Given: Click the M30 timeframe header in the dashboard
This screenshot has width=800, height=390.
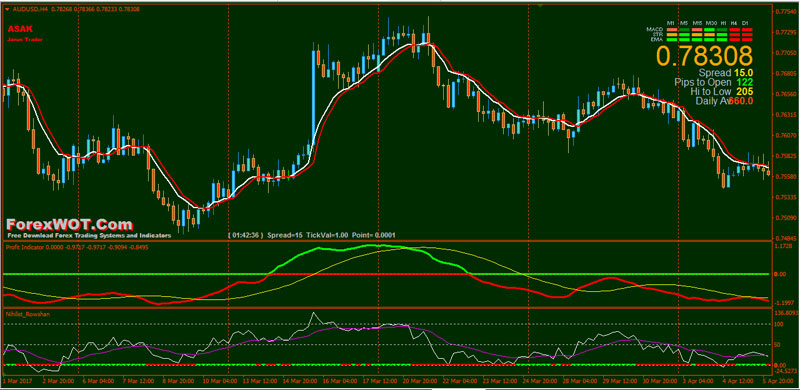Looking at the screenshot, I should click(711, 23).
